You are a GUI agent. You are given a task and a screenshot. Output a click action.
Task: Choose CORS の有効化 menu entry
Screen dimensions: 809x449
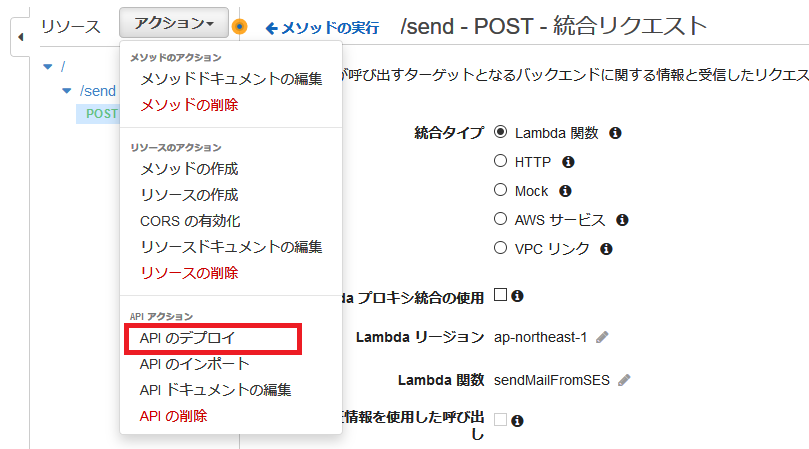click(x=190, y=221)
